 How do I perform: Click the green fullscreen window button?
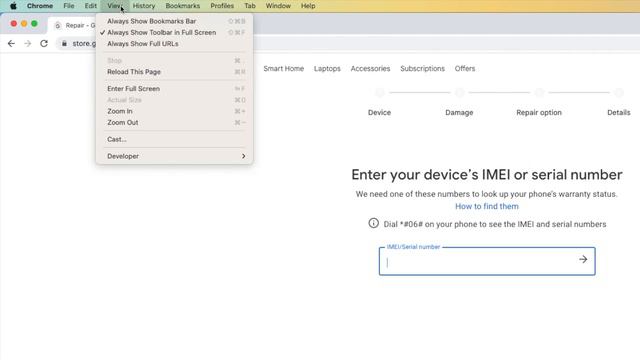coord(34,24)
